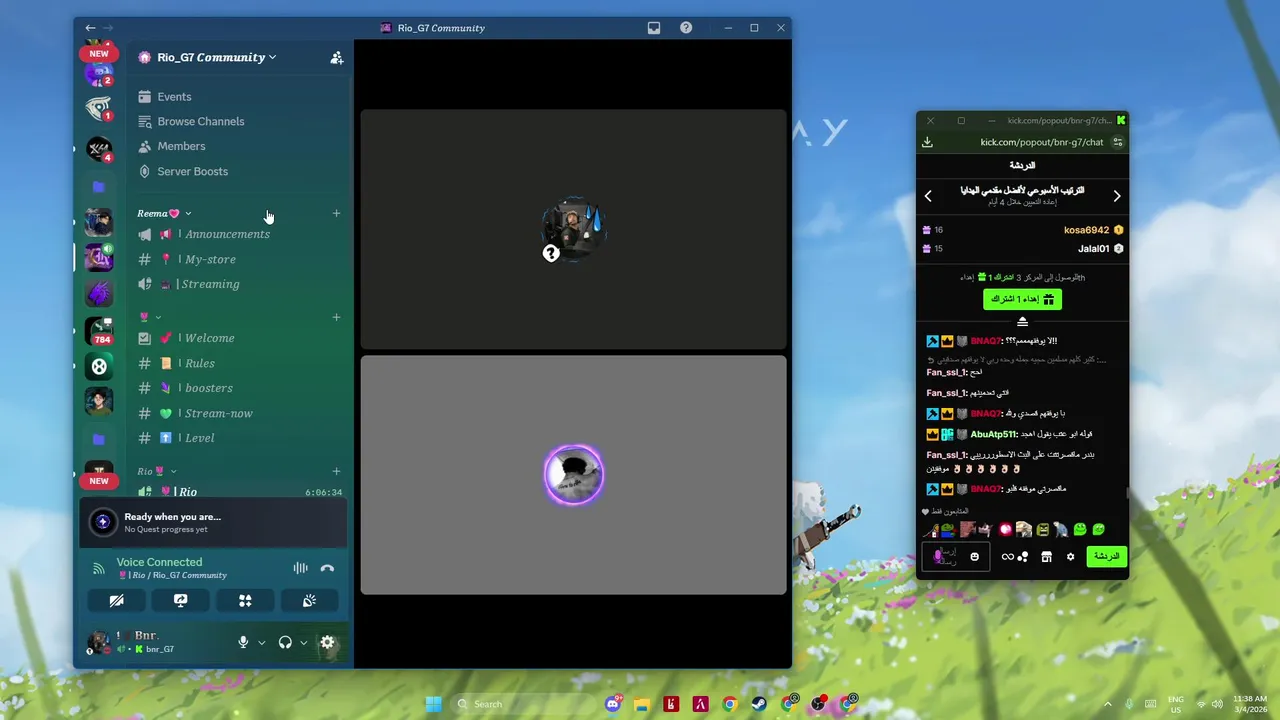Open Discord user settings gear
The height and width of the screenshot is (720, 1280).
(x=327, y=642)
